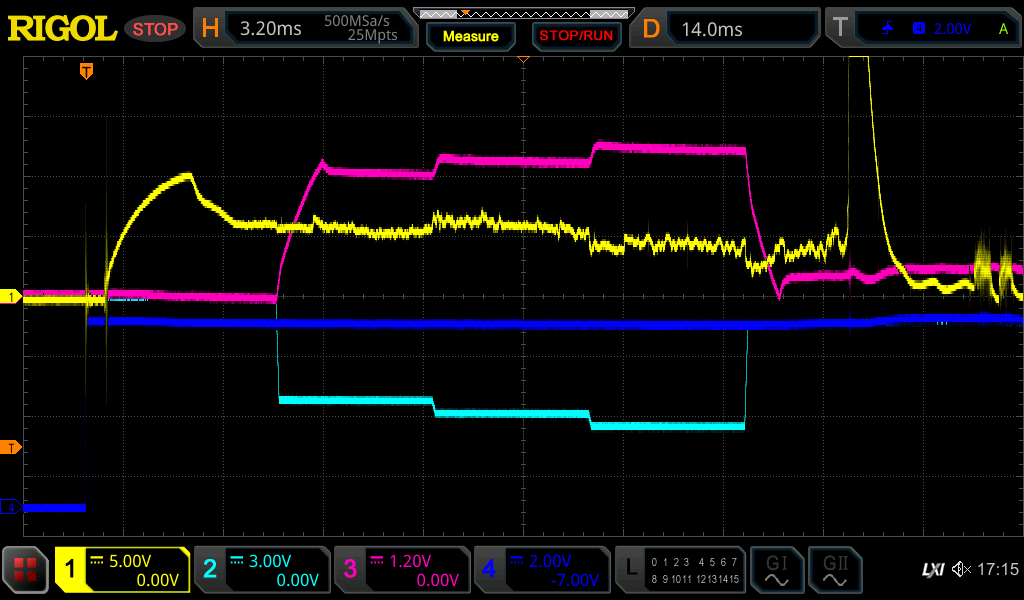Click the LXI network status icon
1024x600 pixels.
[932, 570]
